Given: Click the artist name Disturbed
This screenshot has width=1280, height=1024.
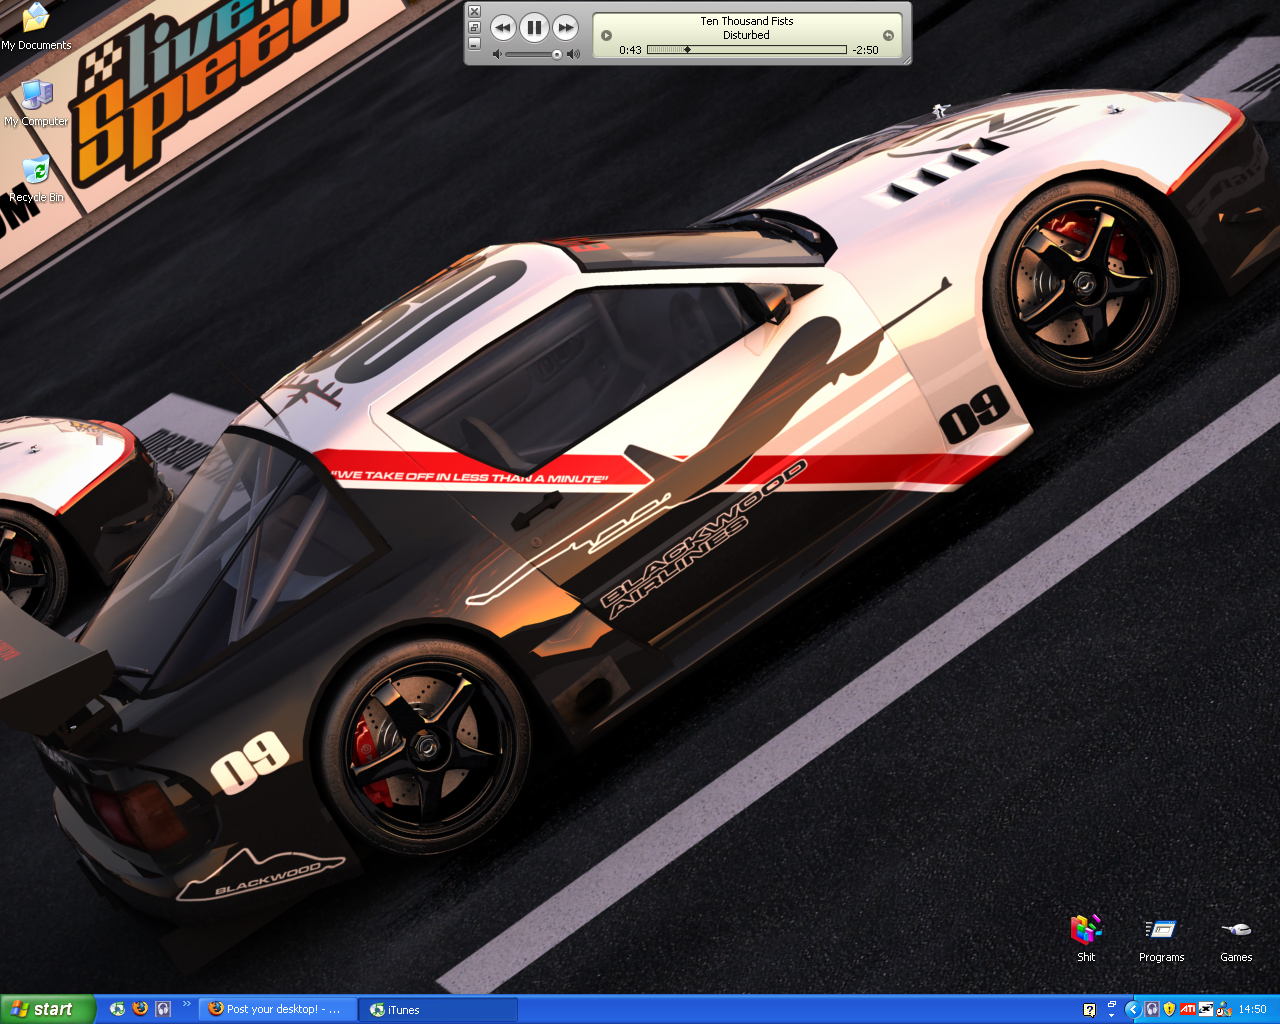Looking at the screenshot, I should click(747, 35).
